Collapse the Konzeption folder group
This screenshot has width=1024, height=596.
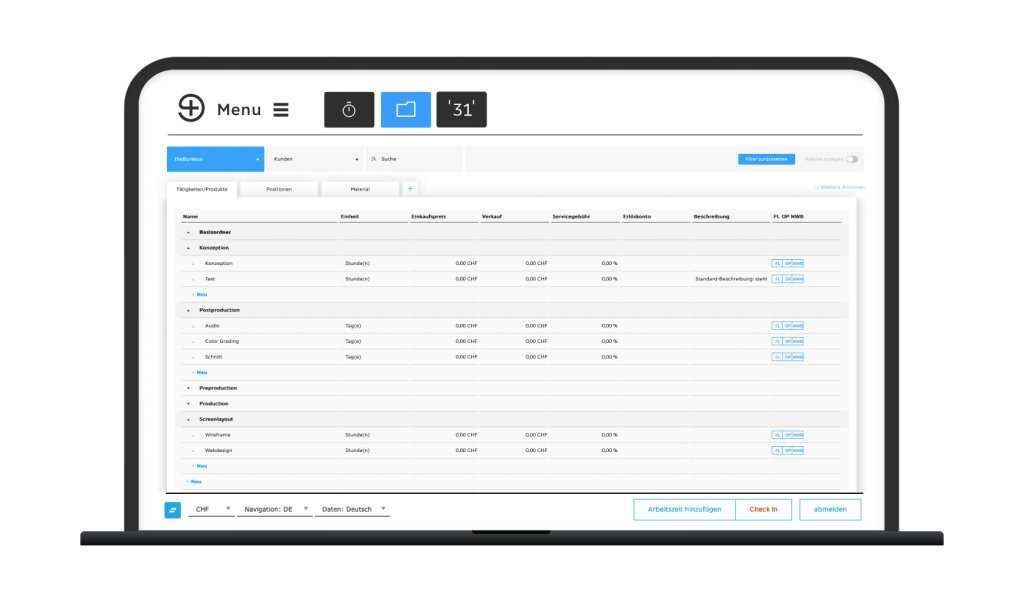tap(189, 248)
